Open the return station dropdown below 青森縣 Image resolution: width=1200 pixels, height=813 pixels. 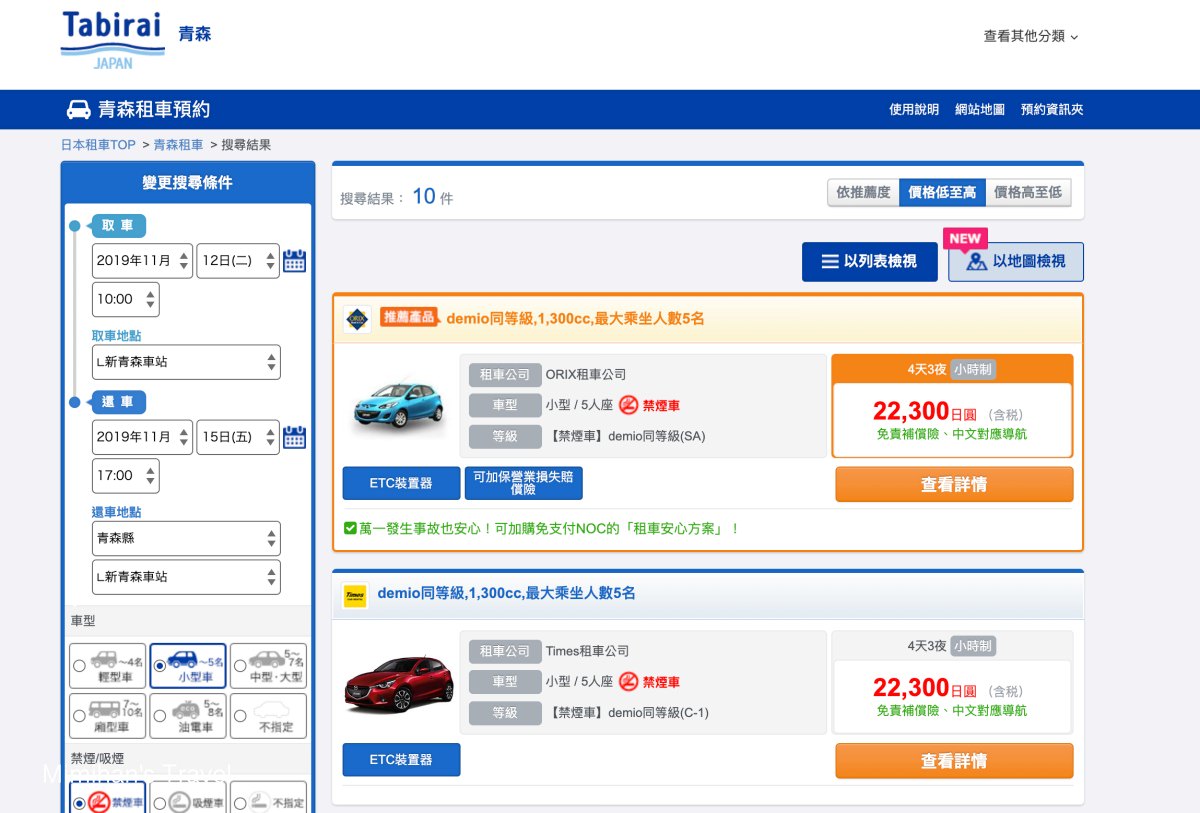(x=186, y=577)
